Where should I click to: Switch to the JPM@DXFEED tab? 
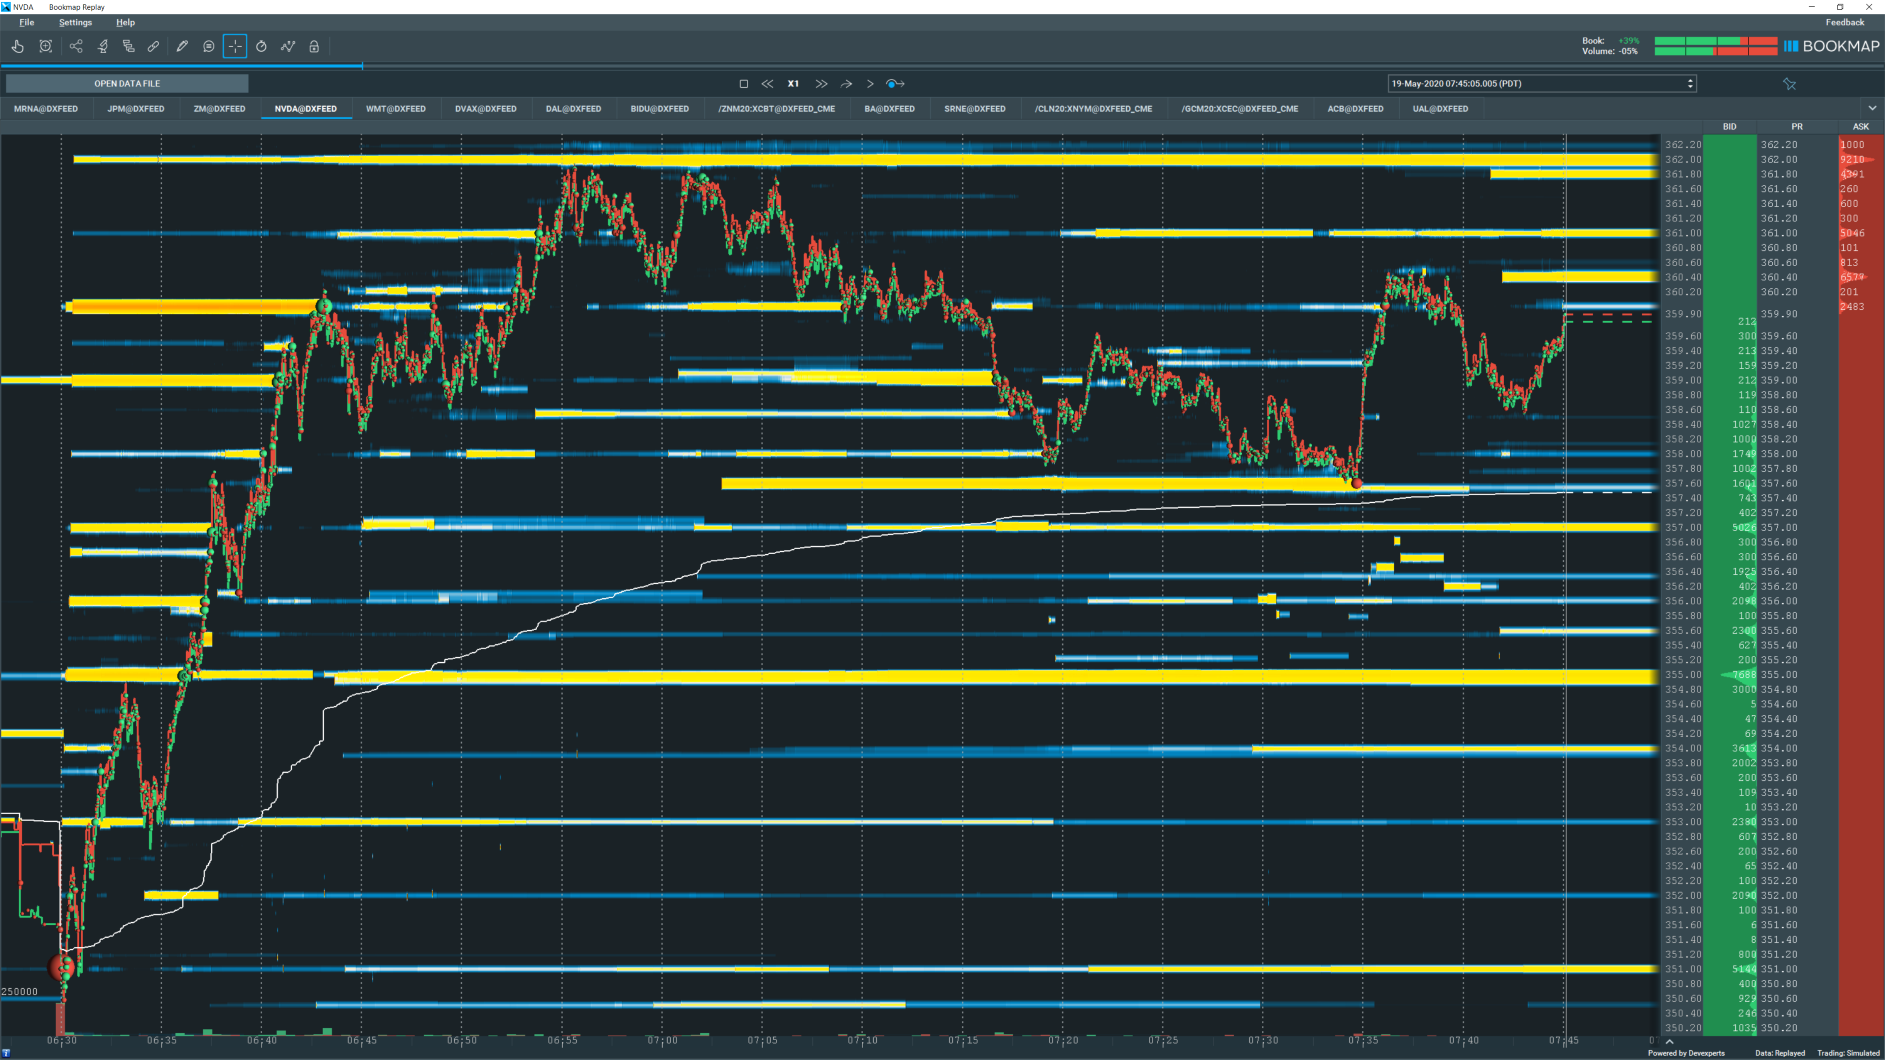point(136,109)
